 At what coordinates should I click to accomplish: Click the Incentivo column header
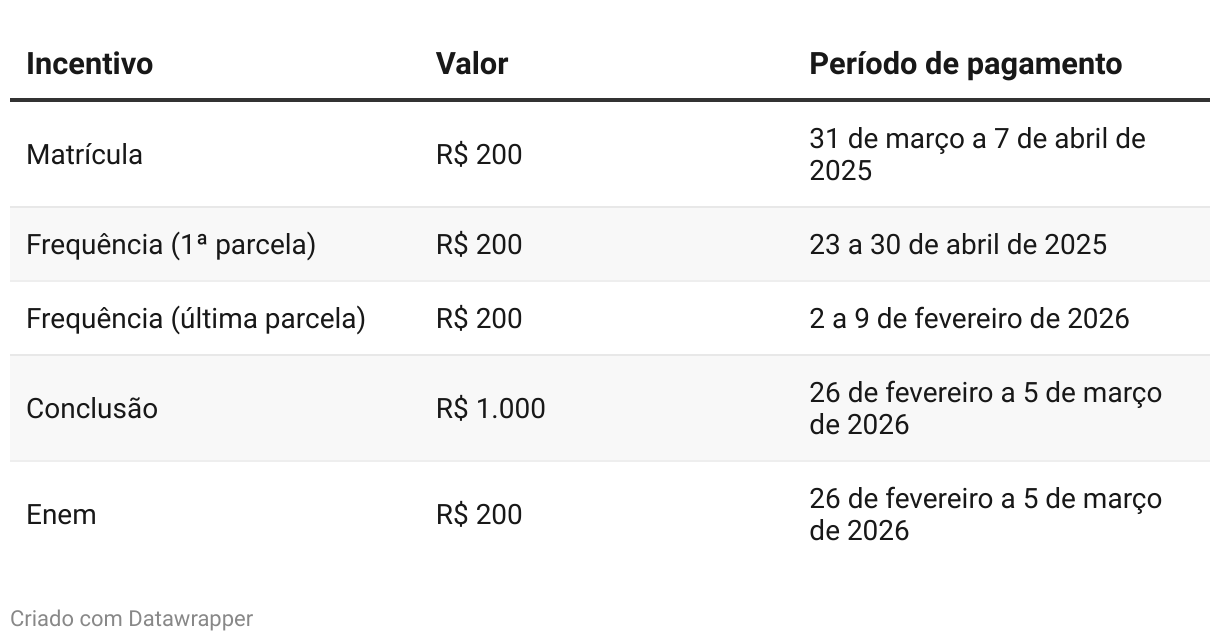point(89,64)
